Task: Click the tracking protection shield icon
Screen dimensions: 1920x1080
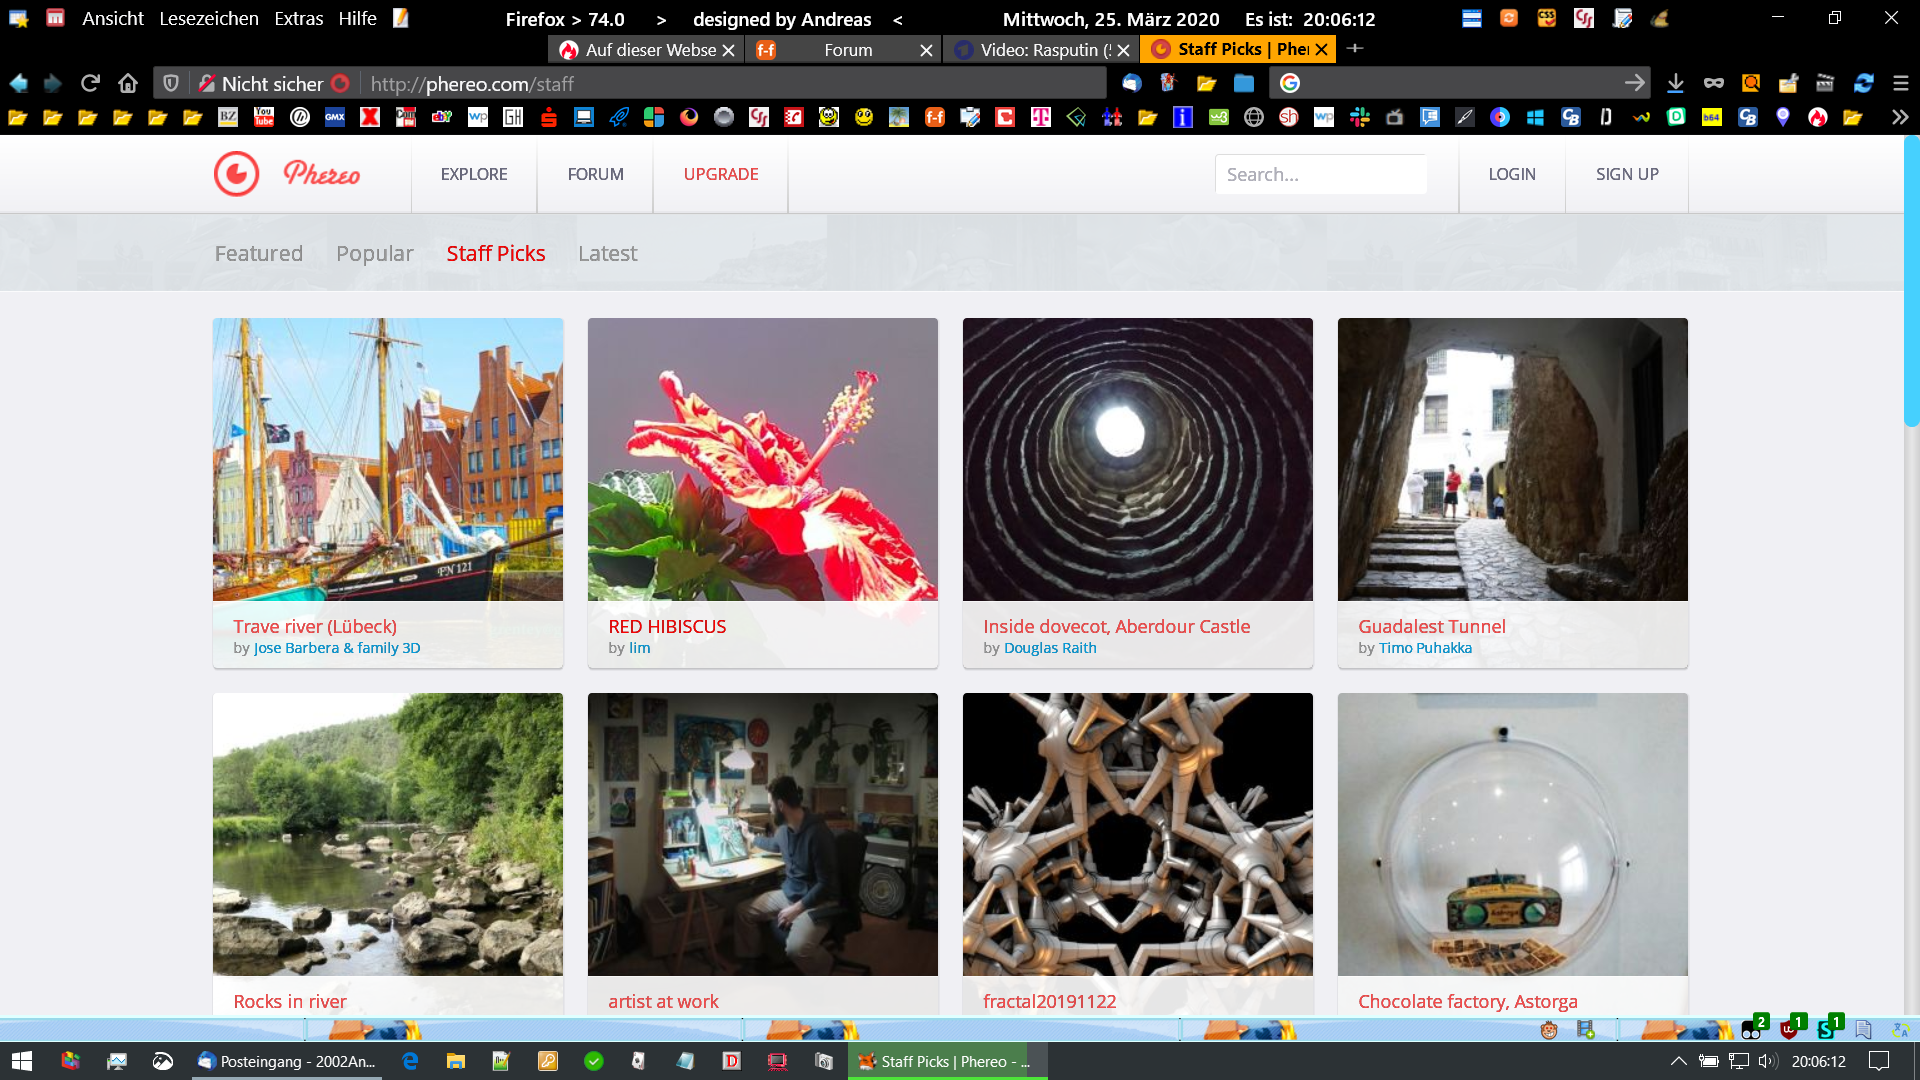Action: pyautogui.click(x=171, y=83)
